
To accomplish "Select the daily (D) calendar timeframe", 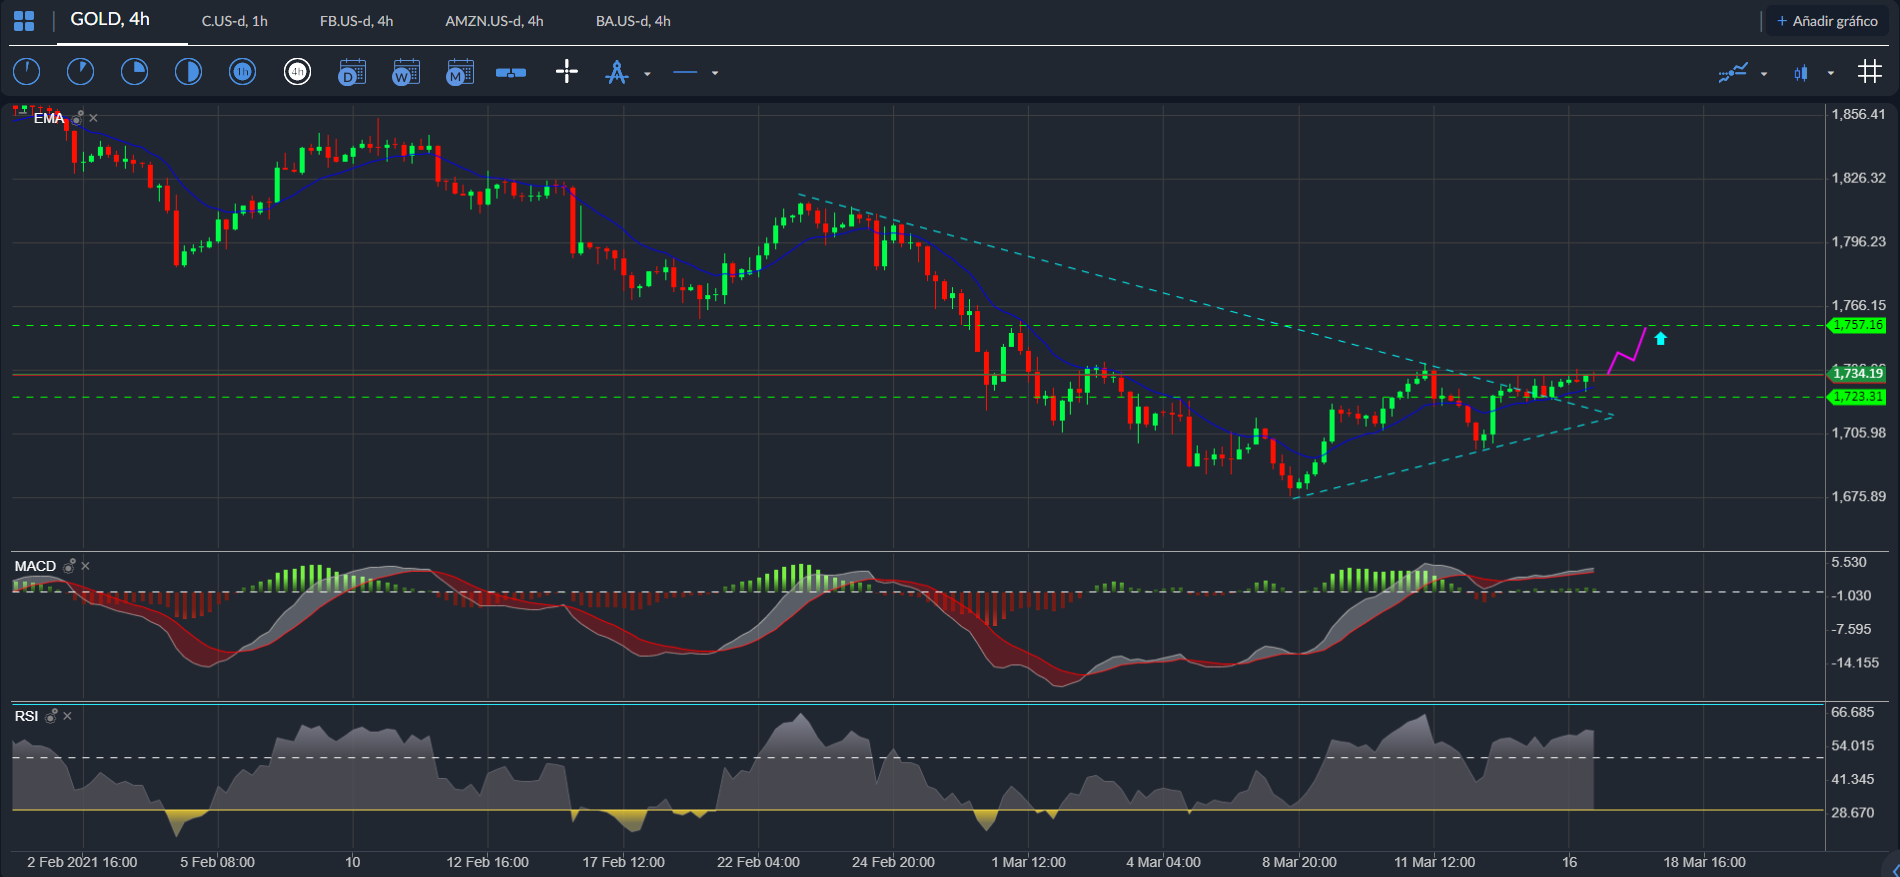I will [x=351, y=72].
